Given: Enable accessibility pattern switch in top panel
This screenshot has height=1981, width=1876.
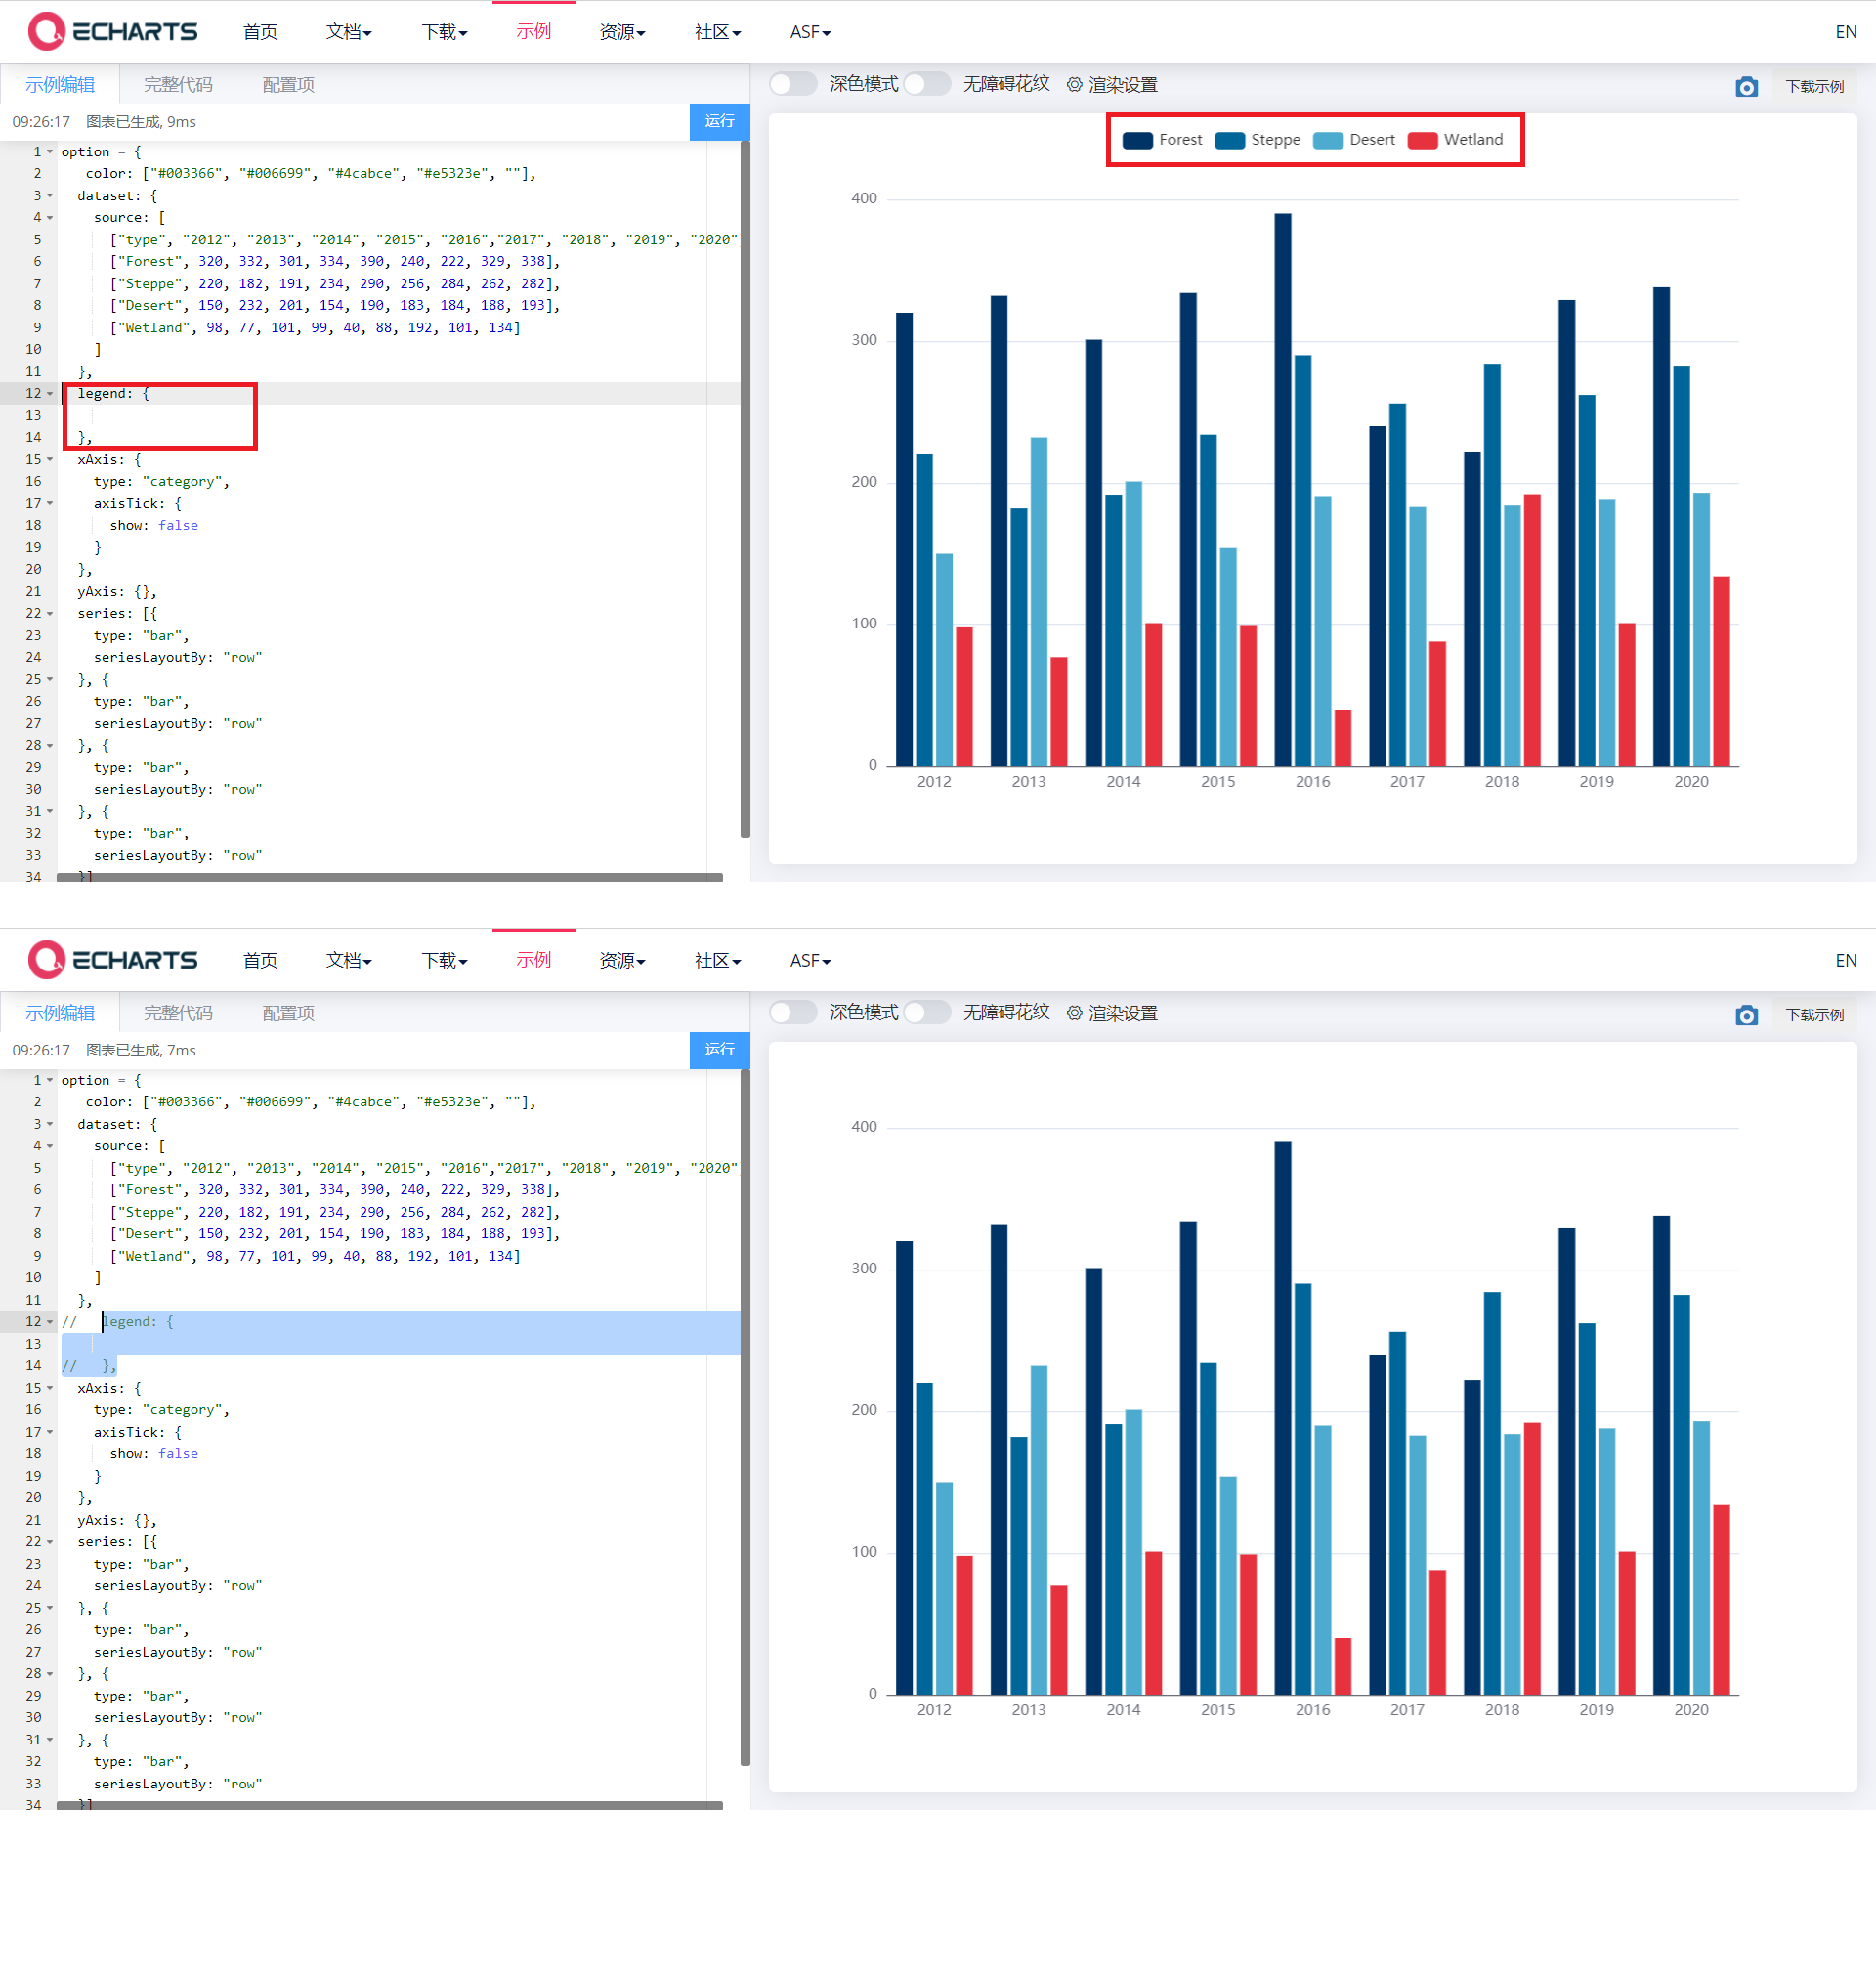Looking at the screenshot, I should (x=927, y=84).
